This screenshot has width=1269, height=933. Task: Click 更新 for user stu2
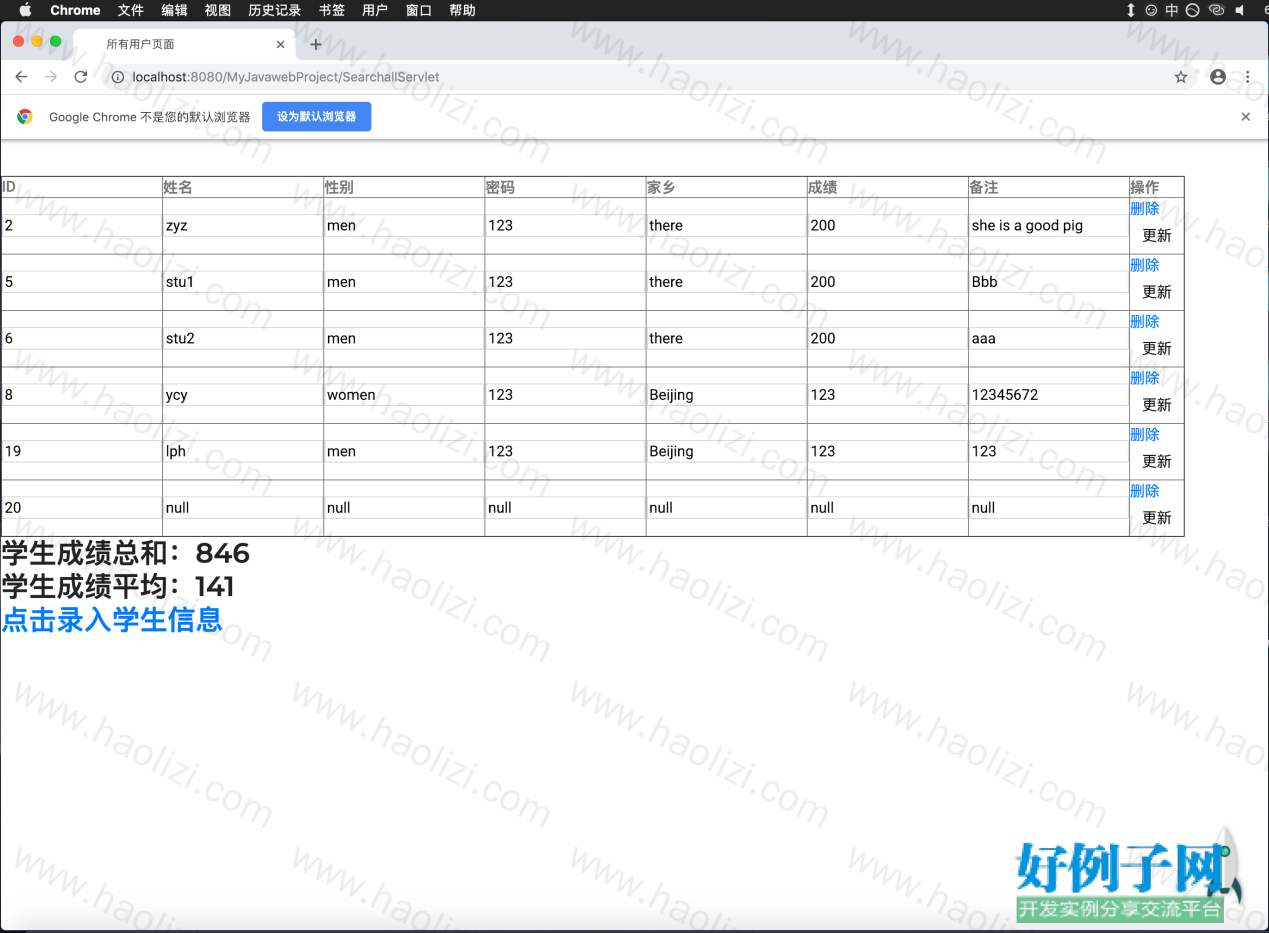pyautogui.click(x=1157, y=349)
